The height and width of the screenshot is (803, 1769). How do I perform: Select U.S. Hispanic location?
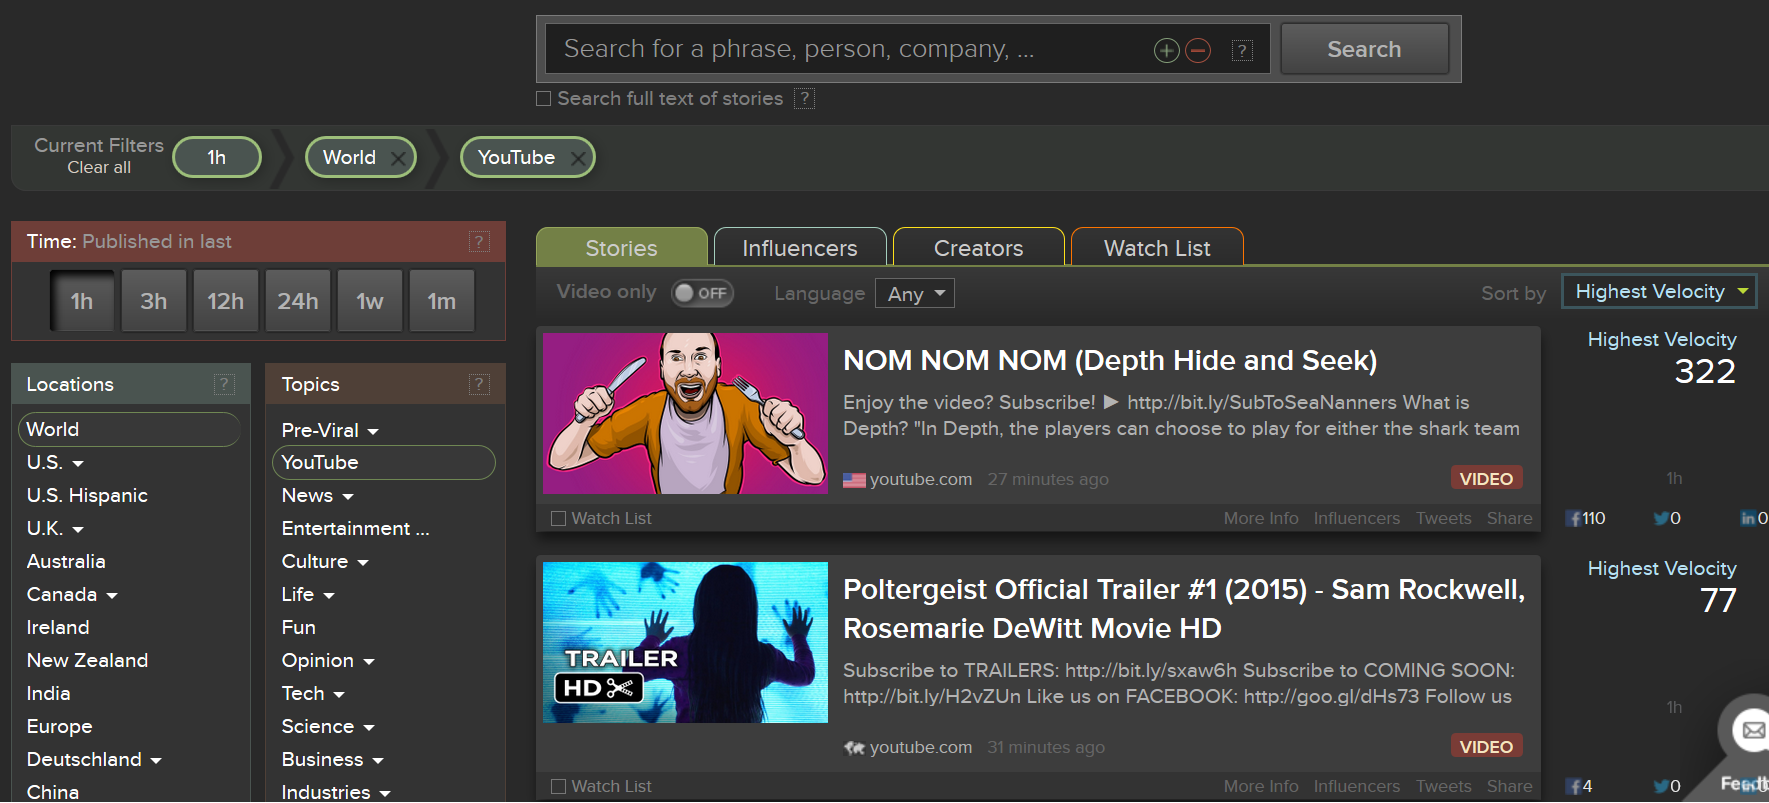point(87,496)
